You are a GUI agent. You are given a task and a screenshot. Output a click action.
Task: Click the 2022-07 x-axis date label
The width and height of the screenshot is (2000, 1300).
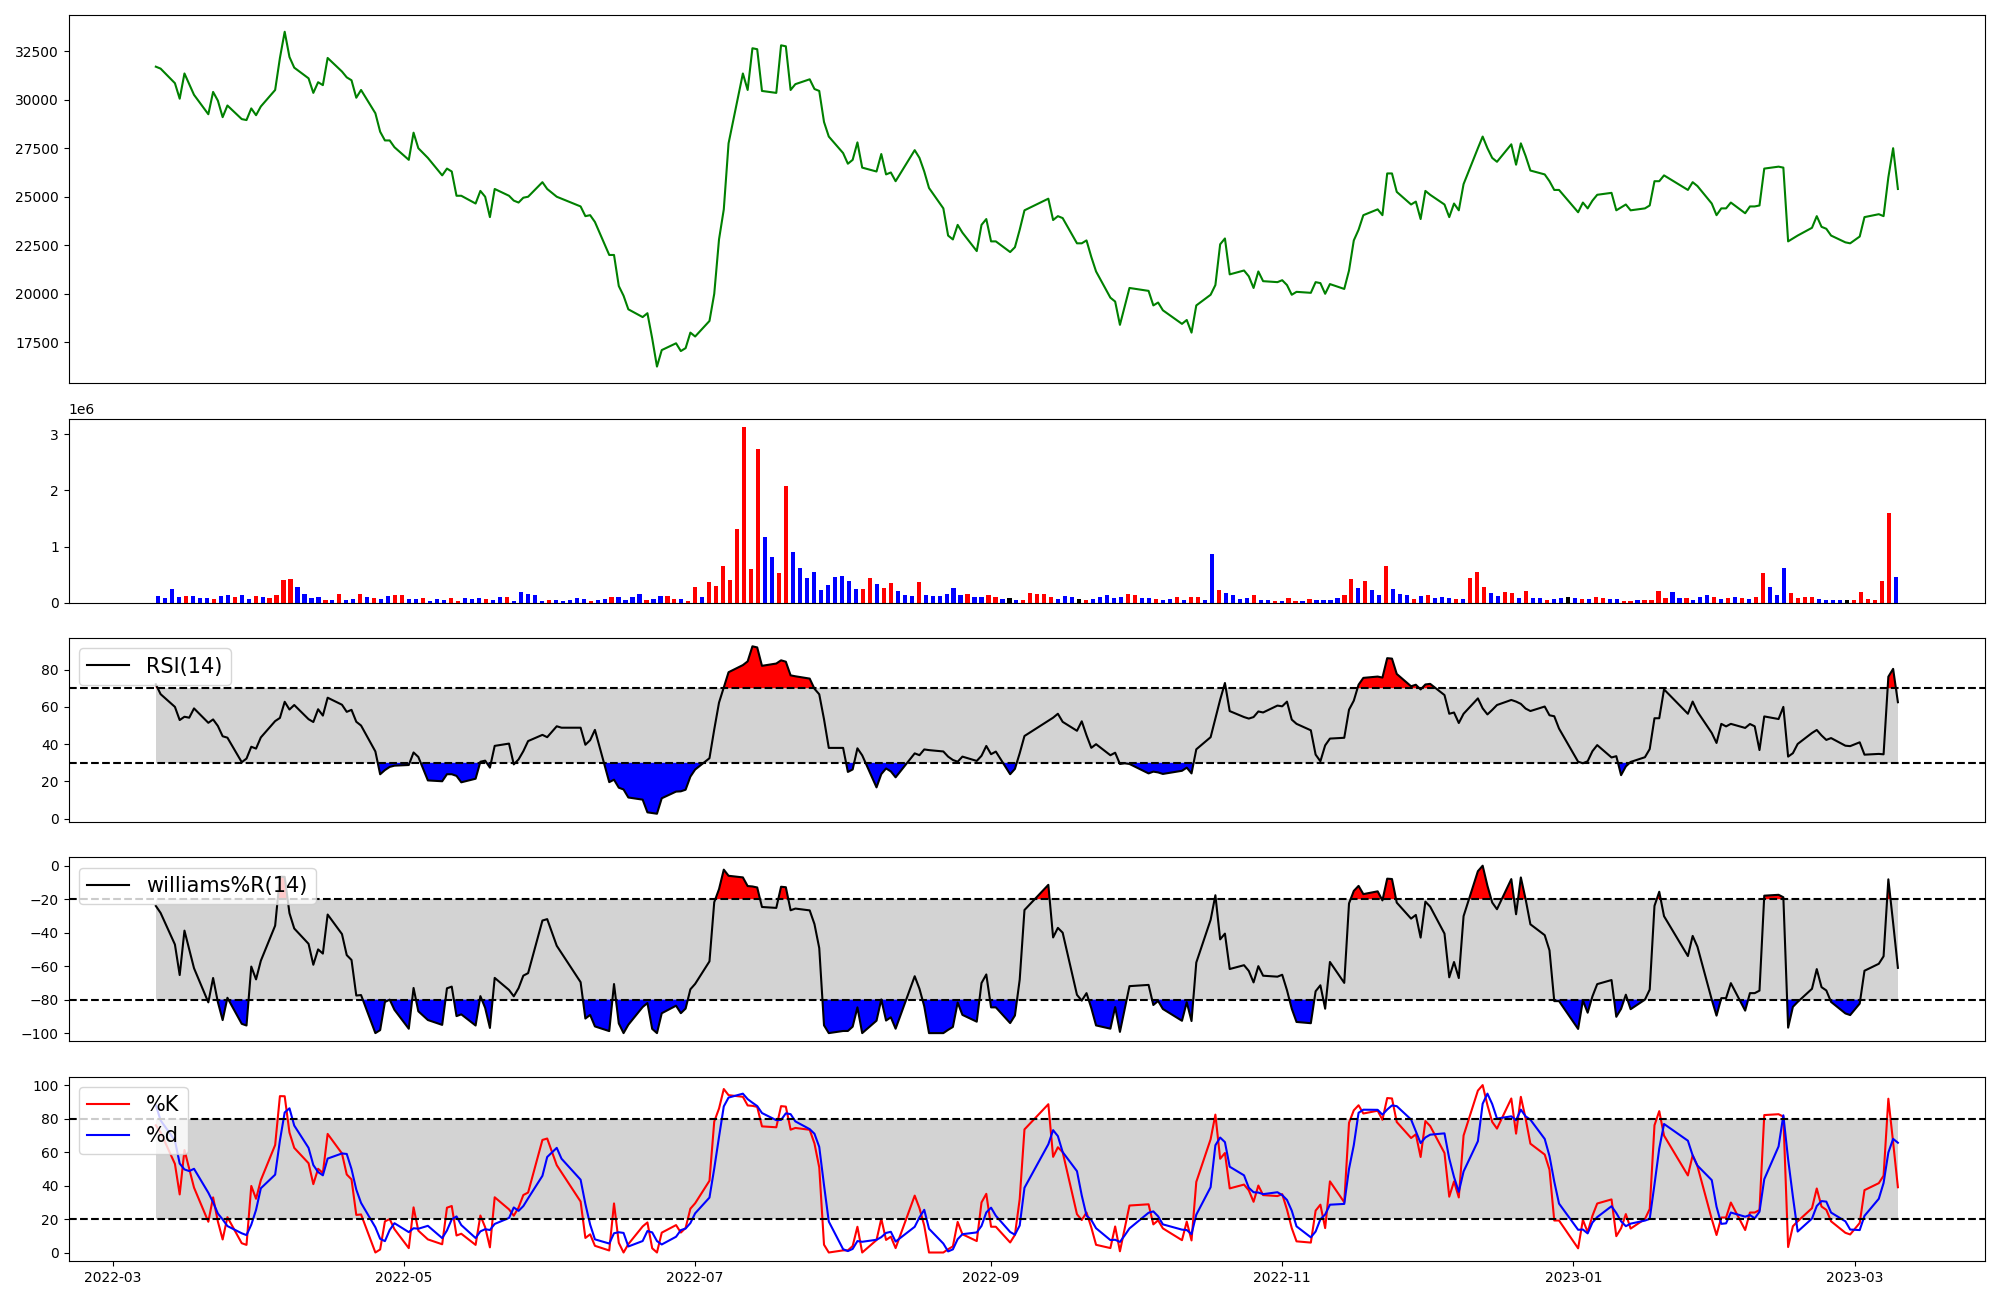coord(694,1277)
